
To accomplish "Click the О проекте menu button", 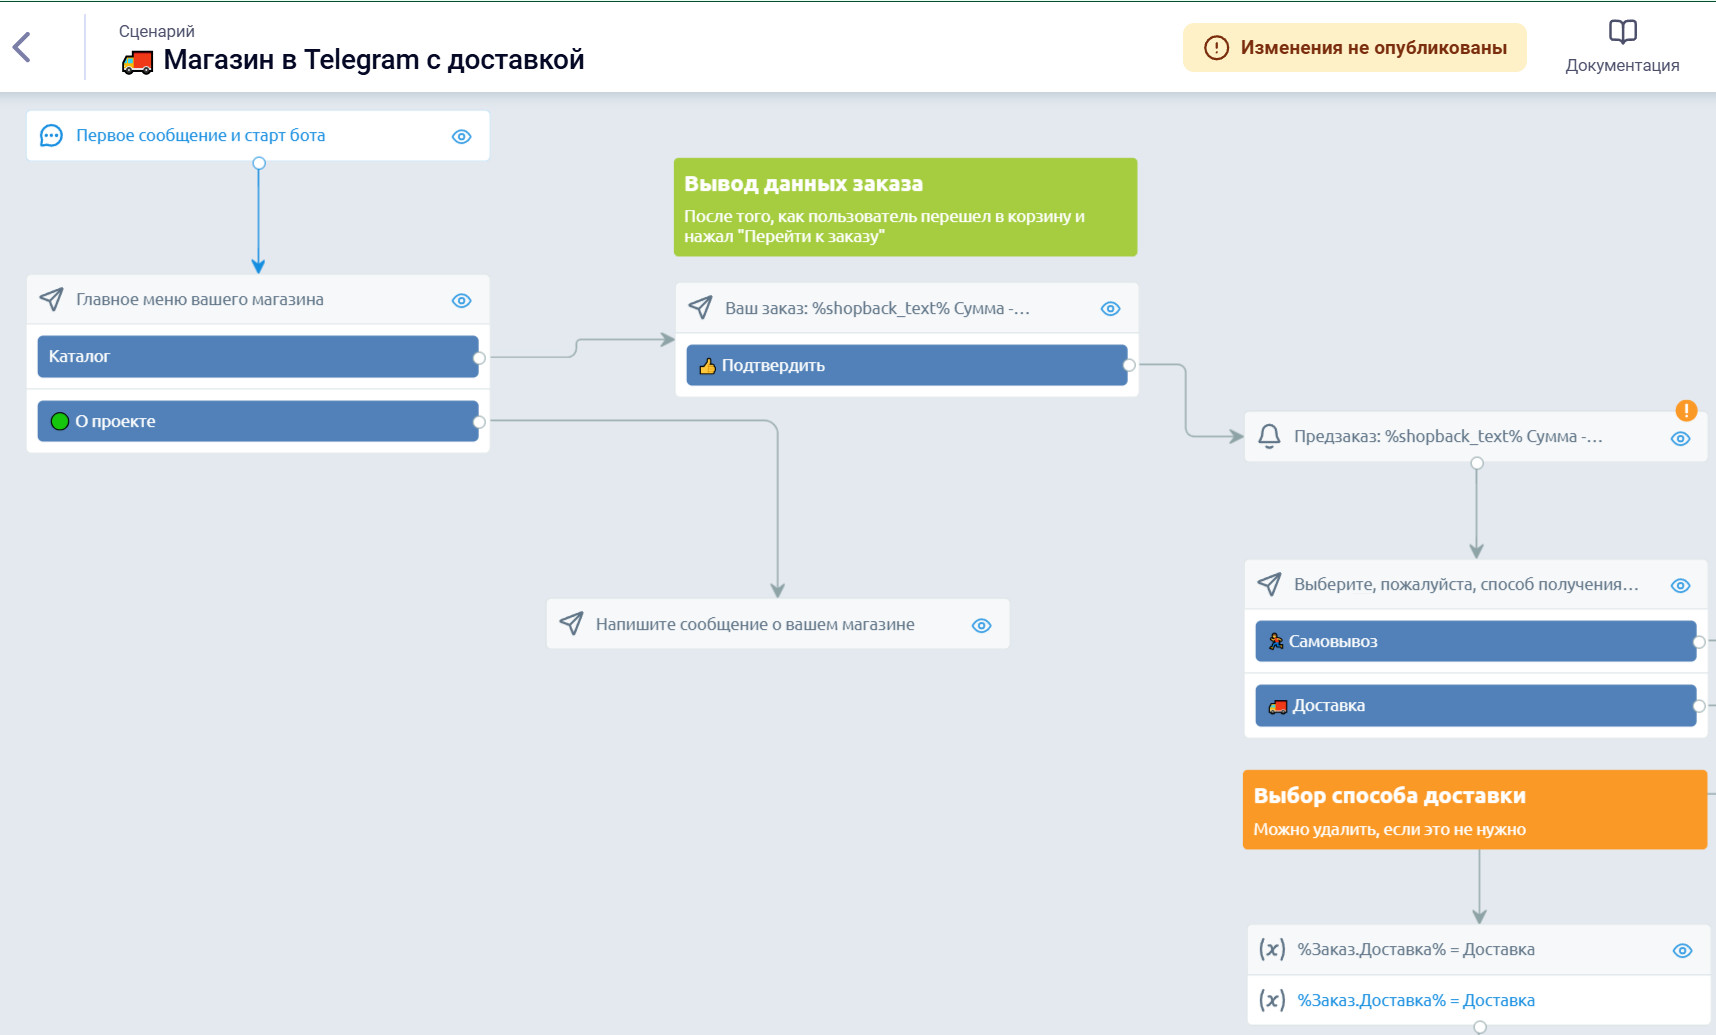I will point(257,421).
